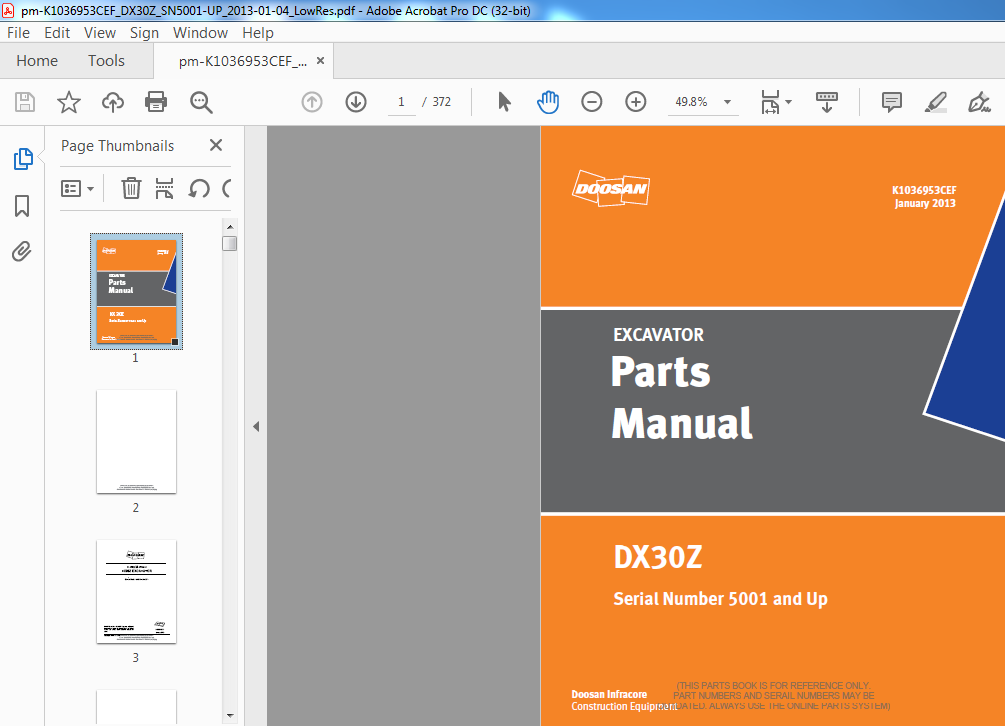
Task: Zoom in with plus button
Action: tap(635, 102)
